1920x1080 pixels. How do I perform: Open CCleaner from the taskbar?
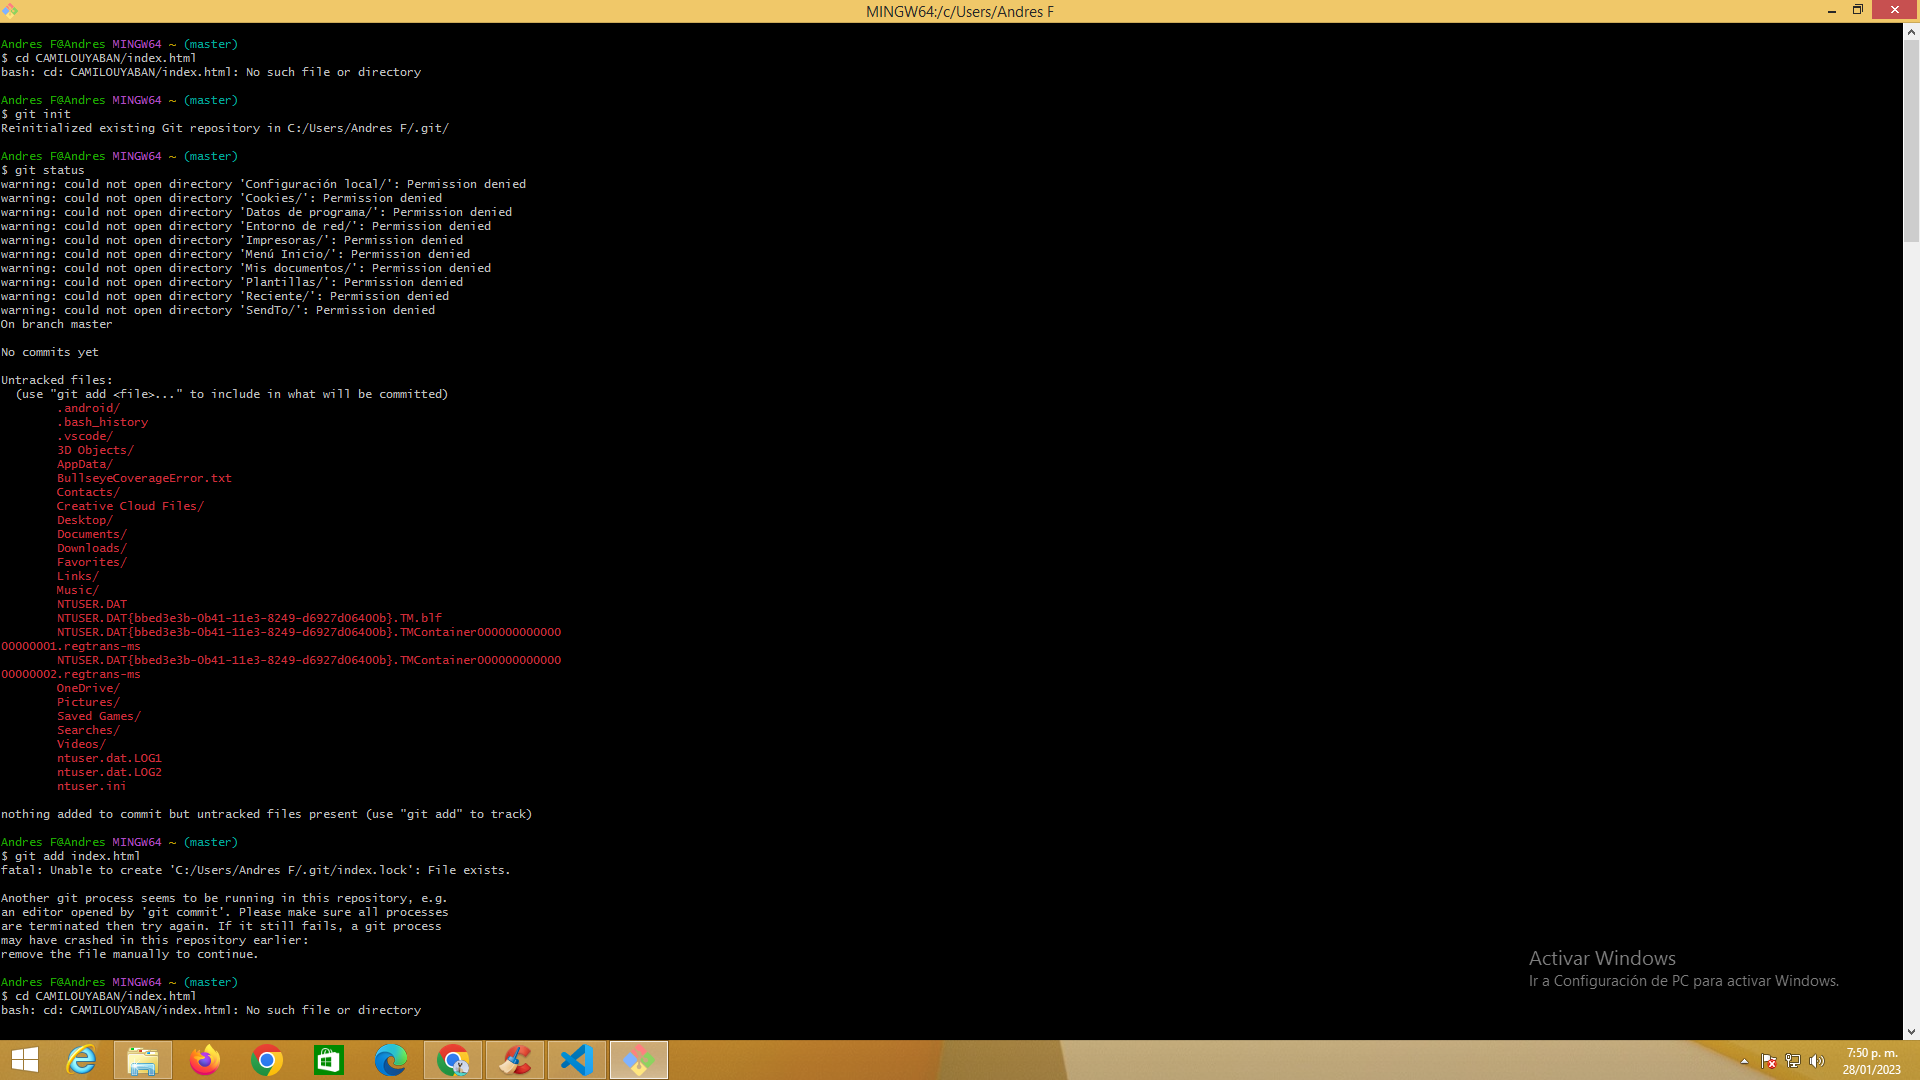tap(515, 1060)
